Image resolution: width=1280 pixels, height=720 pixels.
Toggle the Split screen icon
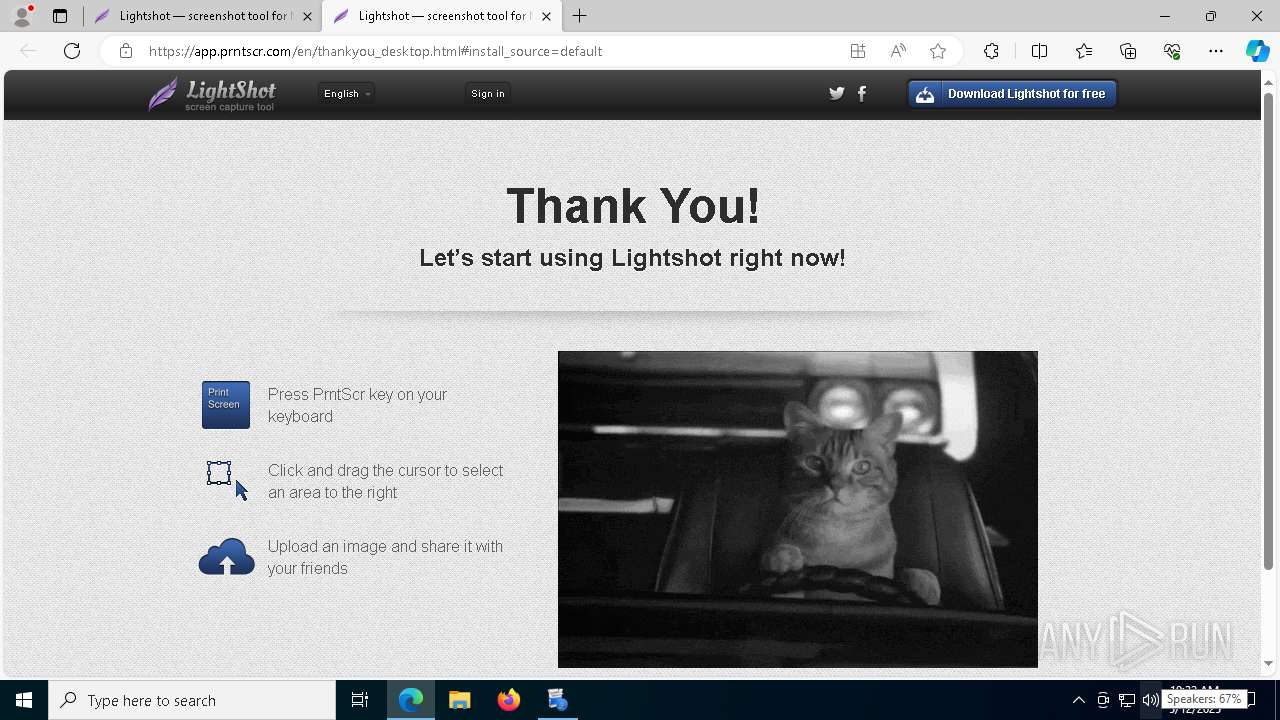point(1039,51)
